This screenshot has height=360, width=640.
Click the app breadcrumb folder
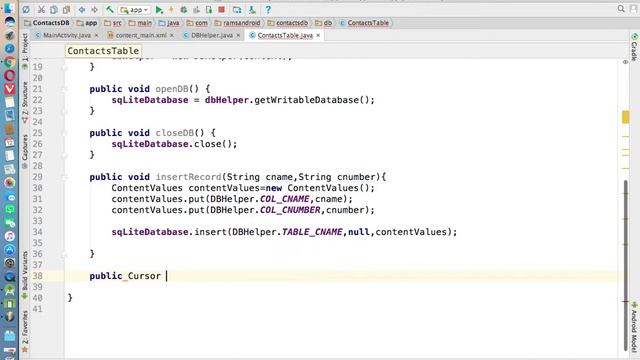87,23
